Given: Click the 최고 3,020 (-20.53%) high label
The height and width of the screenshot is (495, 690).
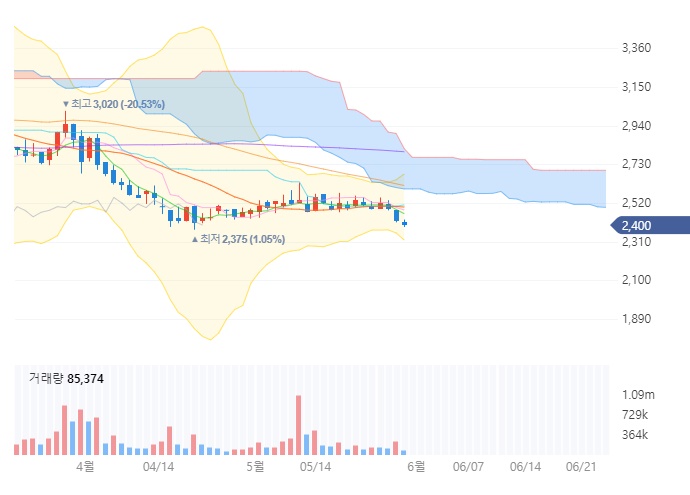Looking at the screenshot, I should [x=114, y=104].
